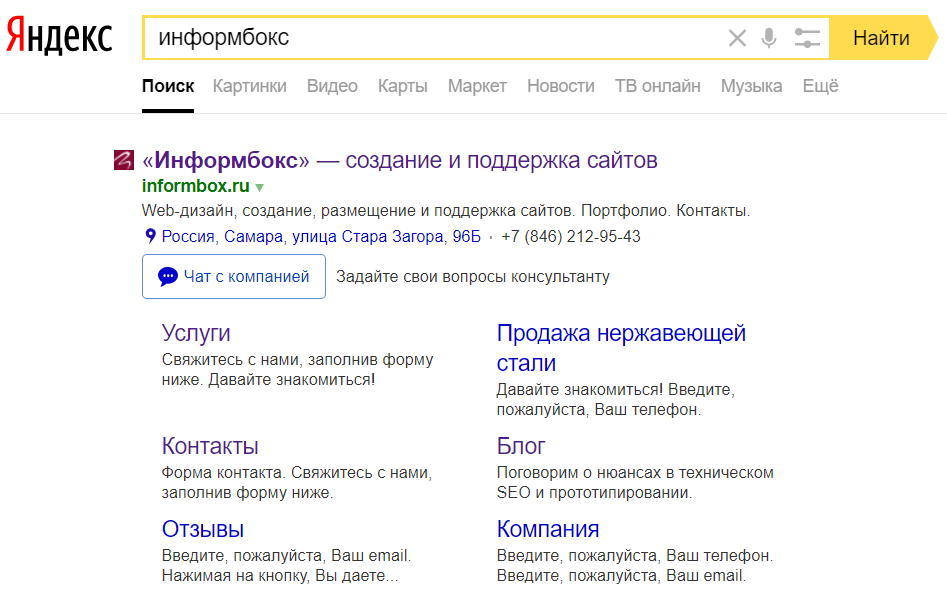Click the Яндекс logo
The image size is (947, 608).
59,36
